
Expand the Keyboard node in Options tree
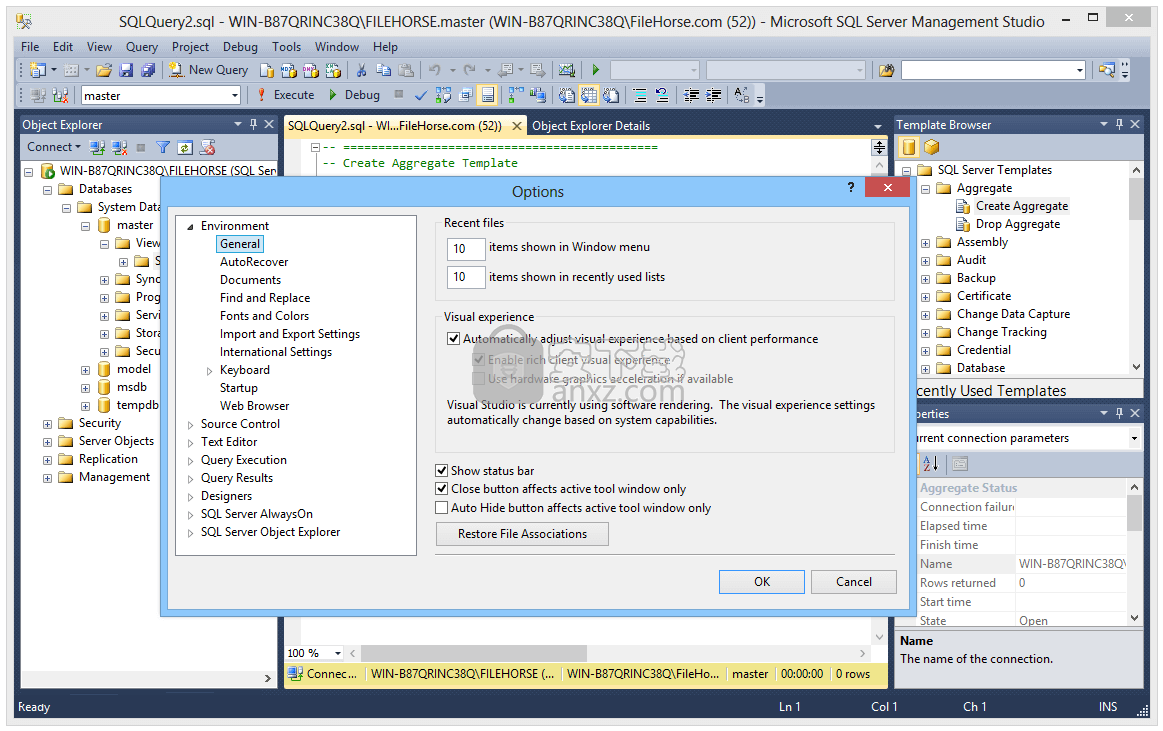point(209,371)
